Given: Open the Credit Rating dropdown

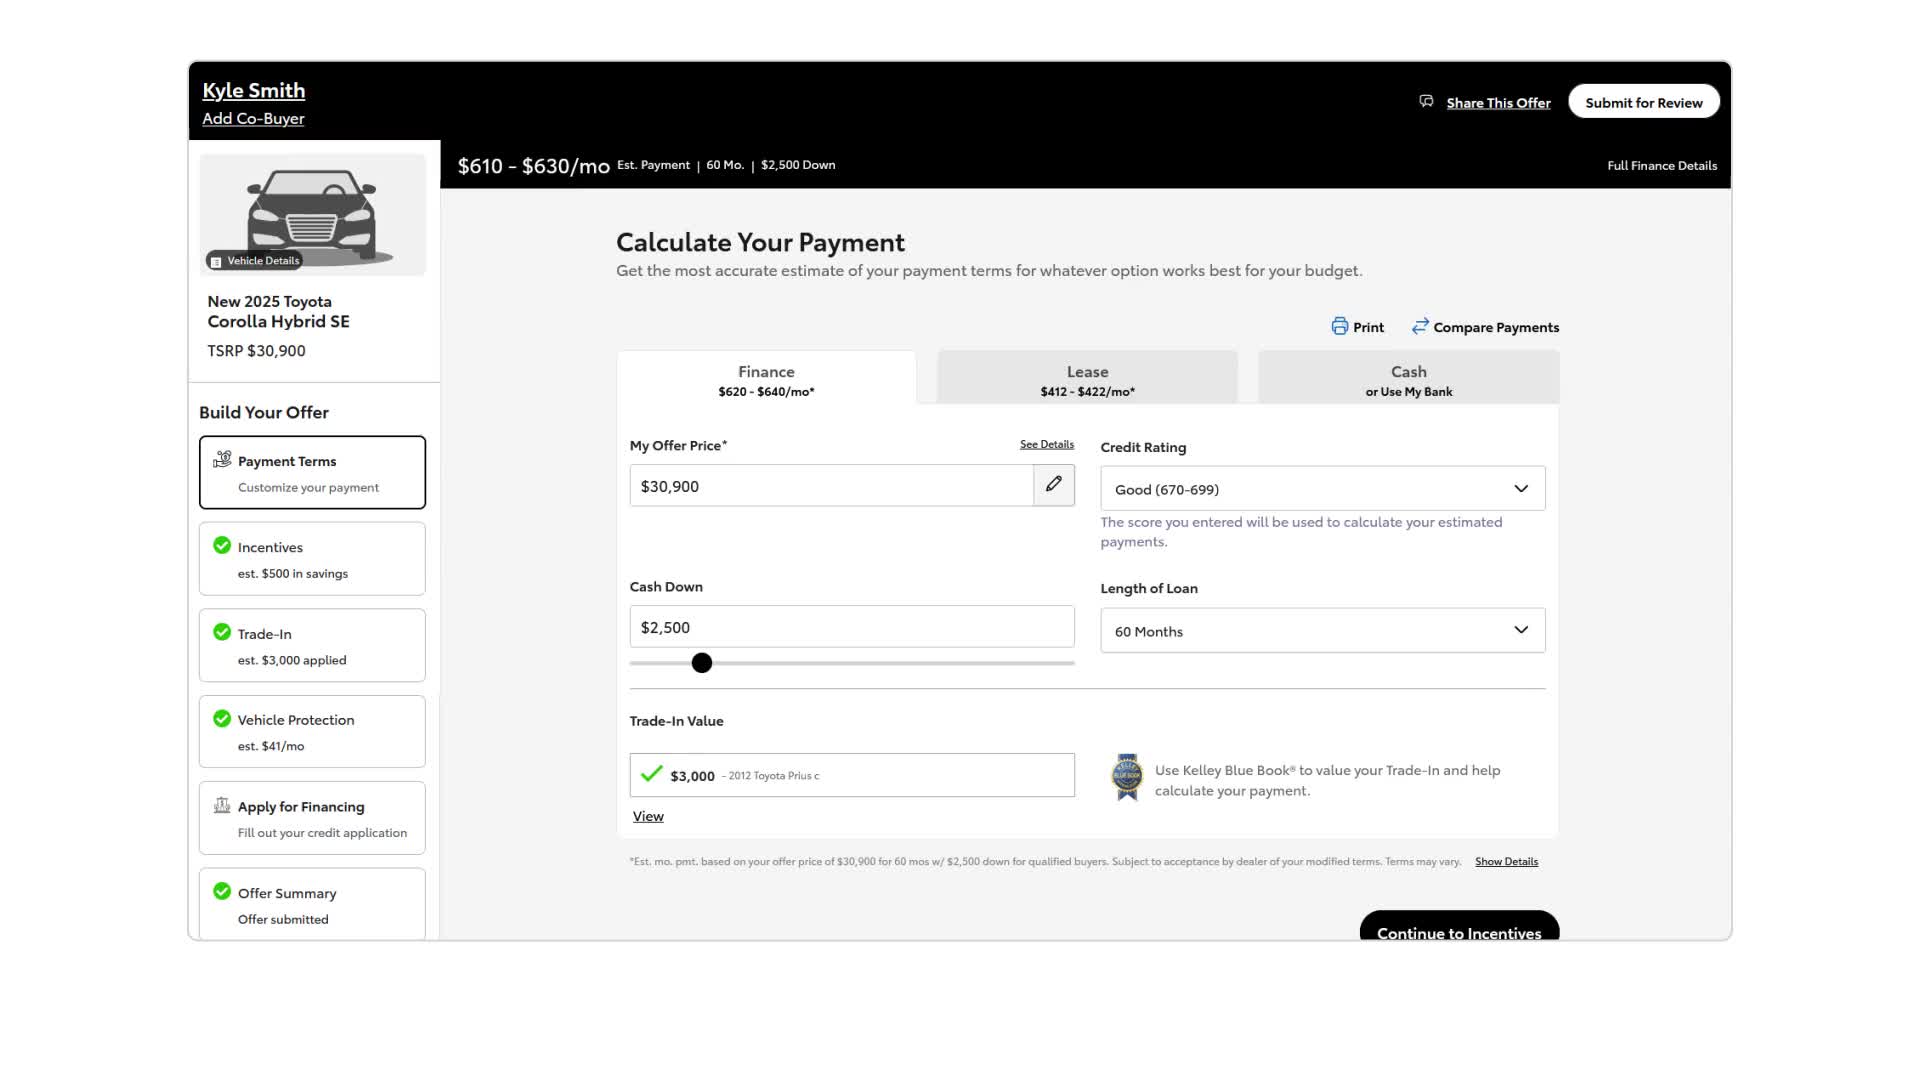Looking at the screenshot, I should [1322, 489].
